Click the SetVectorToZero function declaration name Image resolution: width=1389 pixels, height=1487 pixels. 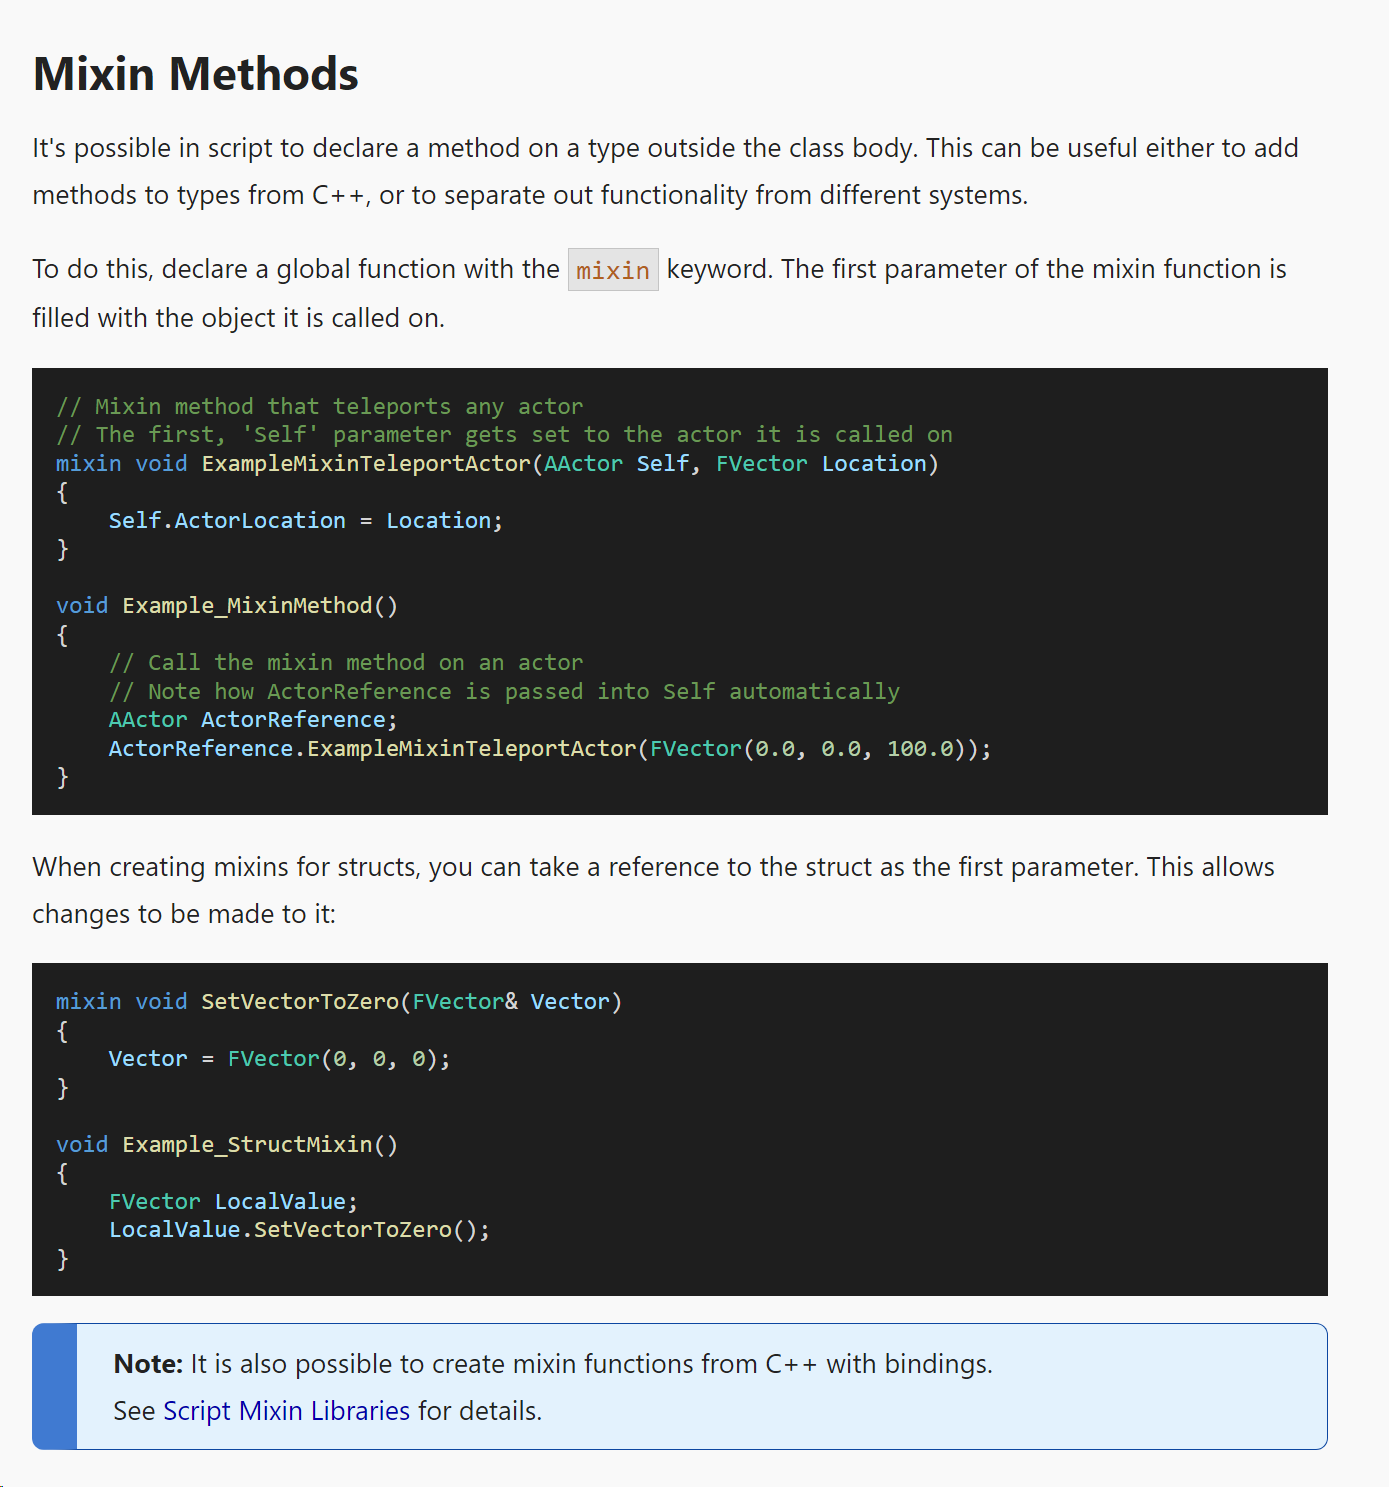click(x=300, y=1002)
